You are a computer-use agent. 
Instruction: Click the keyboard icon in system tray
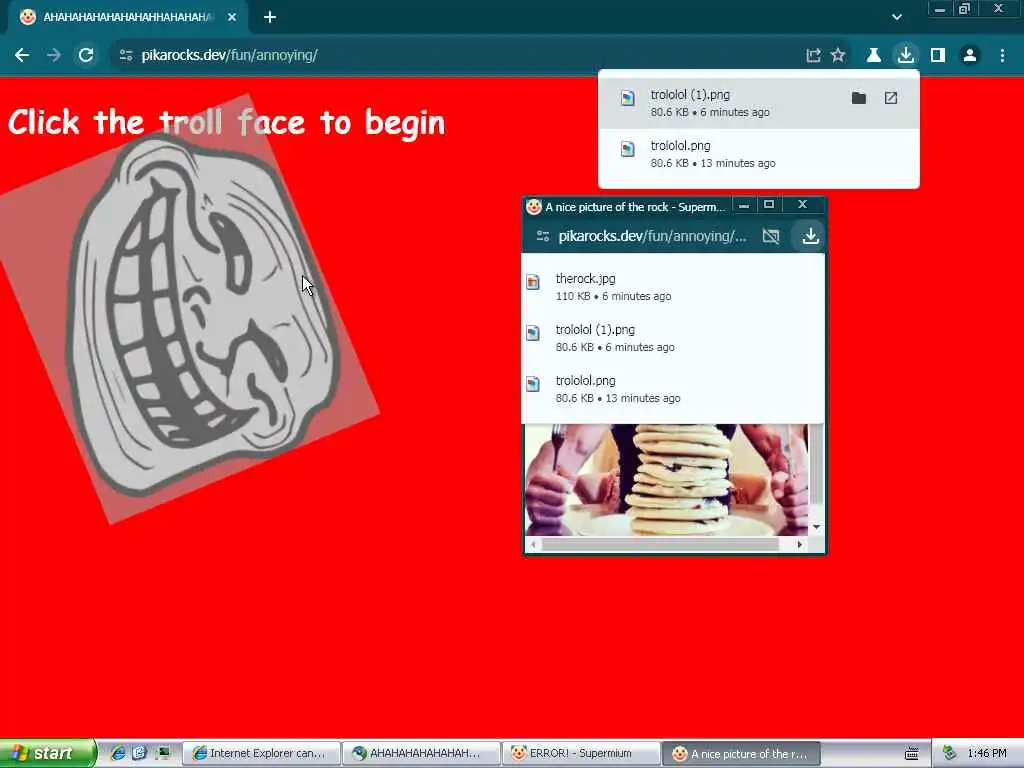pyautogui.click(x=912, y=754)
